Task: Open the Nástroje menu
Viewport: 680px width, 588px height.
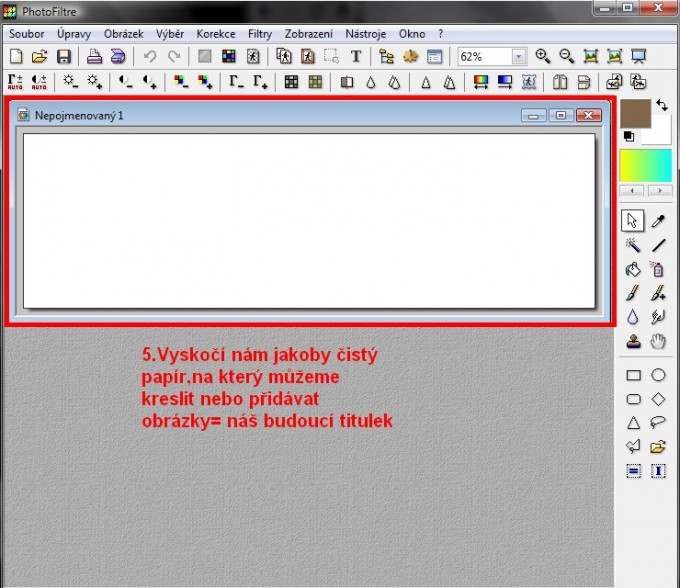Action: coord(366,34)
